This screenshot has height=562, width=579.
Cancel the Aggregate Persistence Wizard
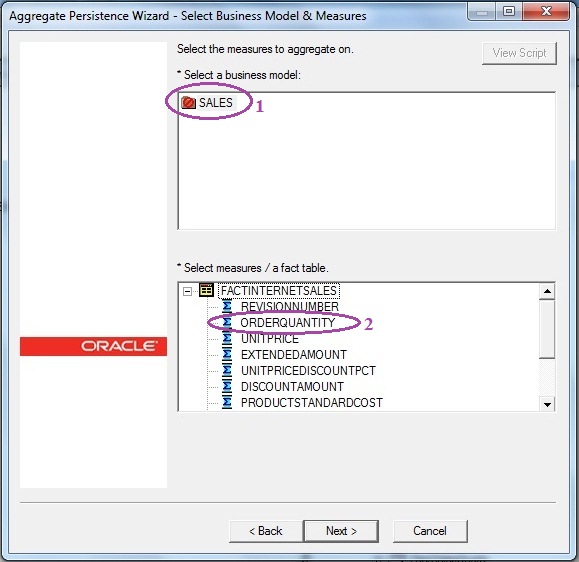pyautogui.click(x=430, y=531)
